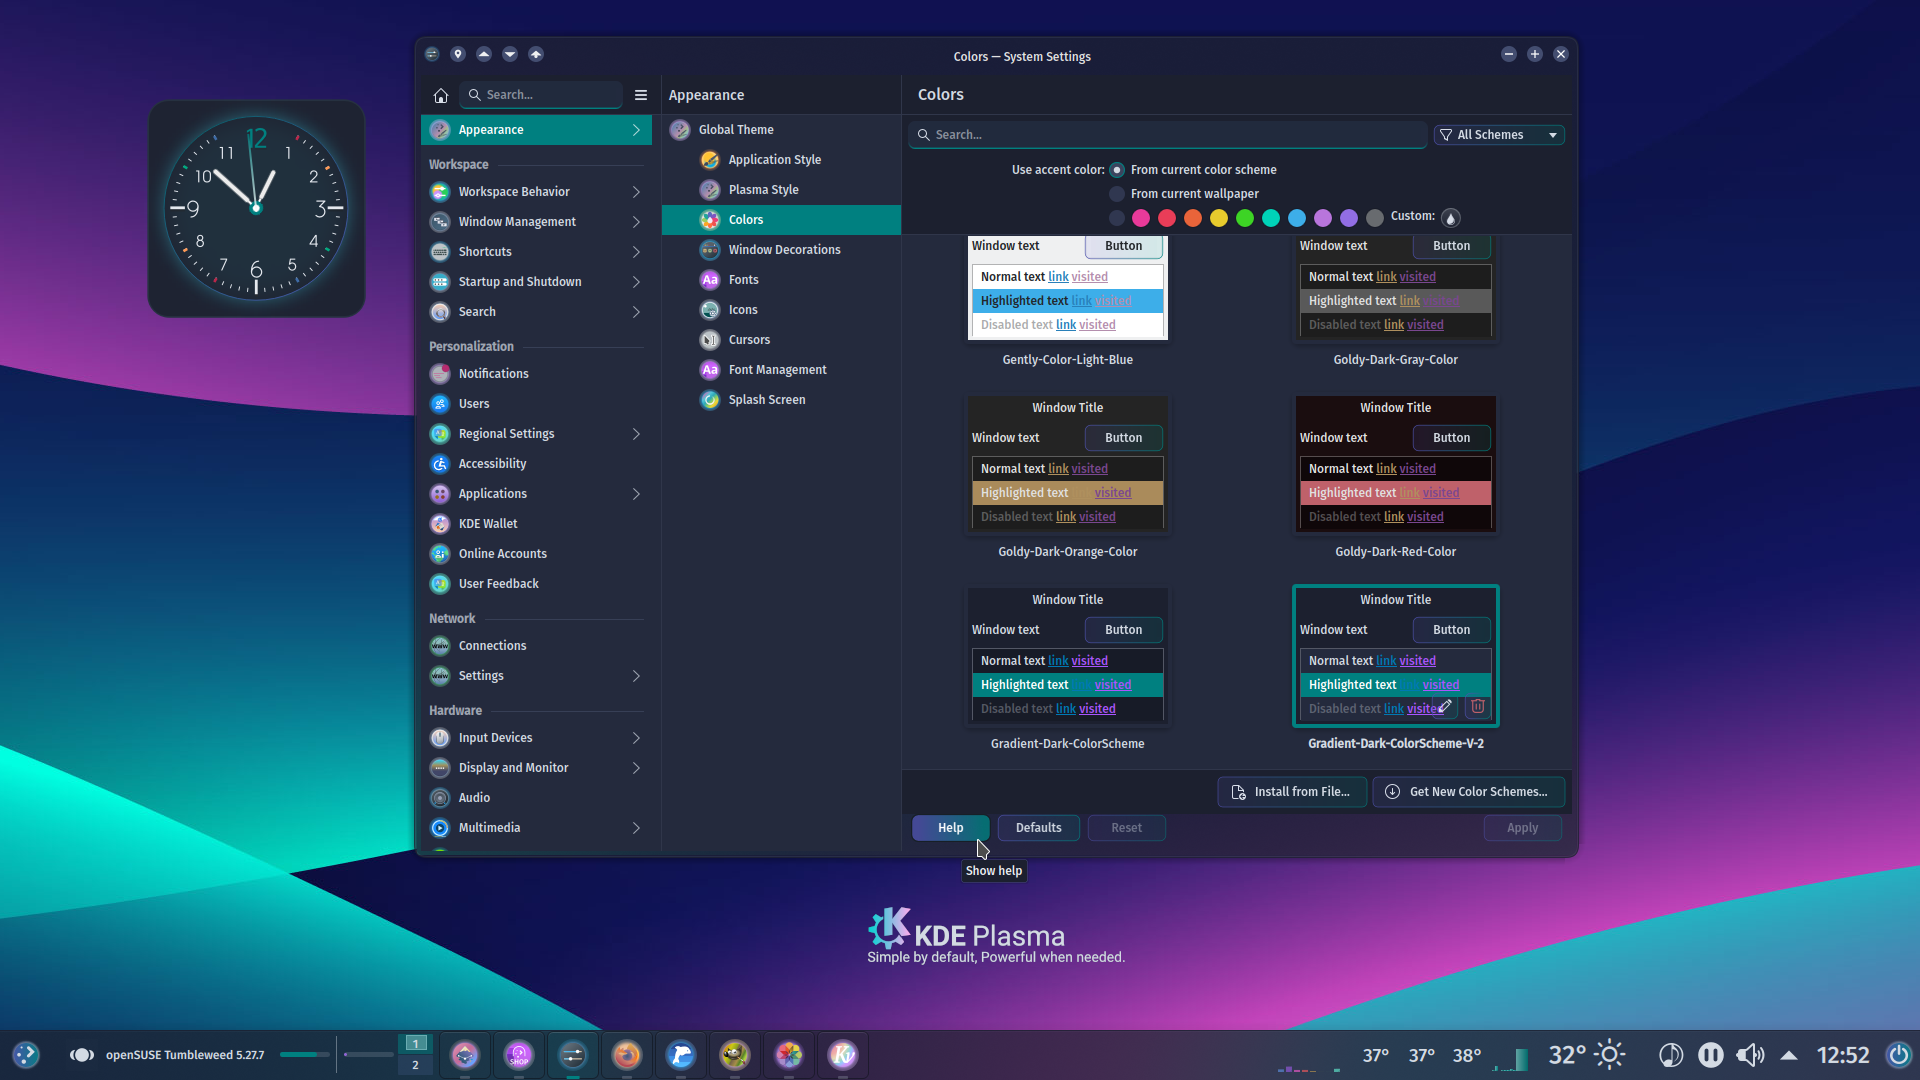Toggle pin window on all desktops
The image size is (1920, 1080).
click(x=458, y=54)
